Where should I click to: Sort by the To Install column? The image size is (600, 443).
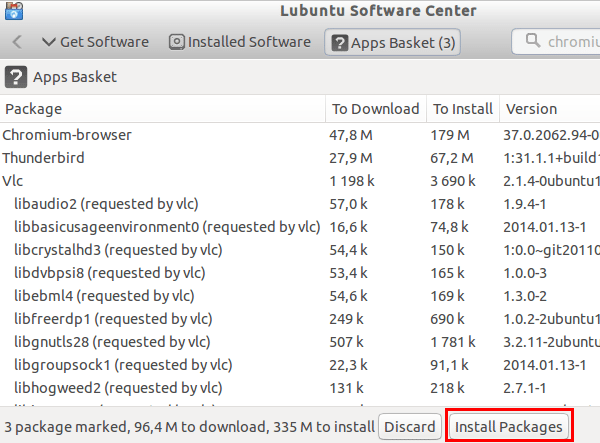[x=463, y=109]
